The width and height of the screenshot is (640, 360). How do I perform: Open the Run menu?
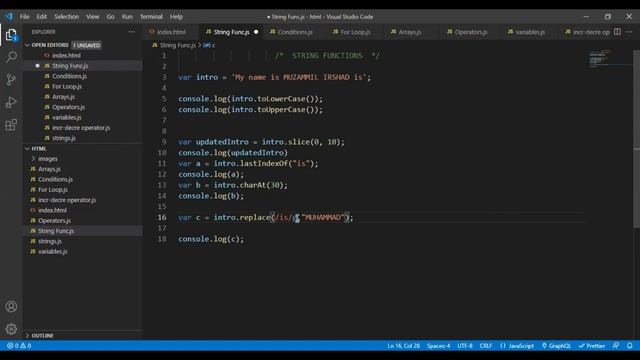[127, 17]
